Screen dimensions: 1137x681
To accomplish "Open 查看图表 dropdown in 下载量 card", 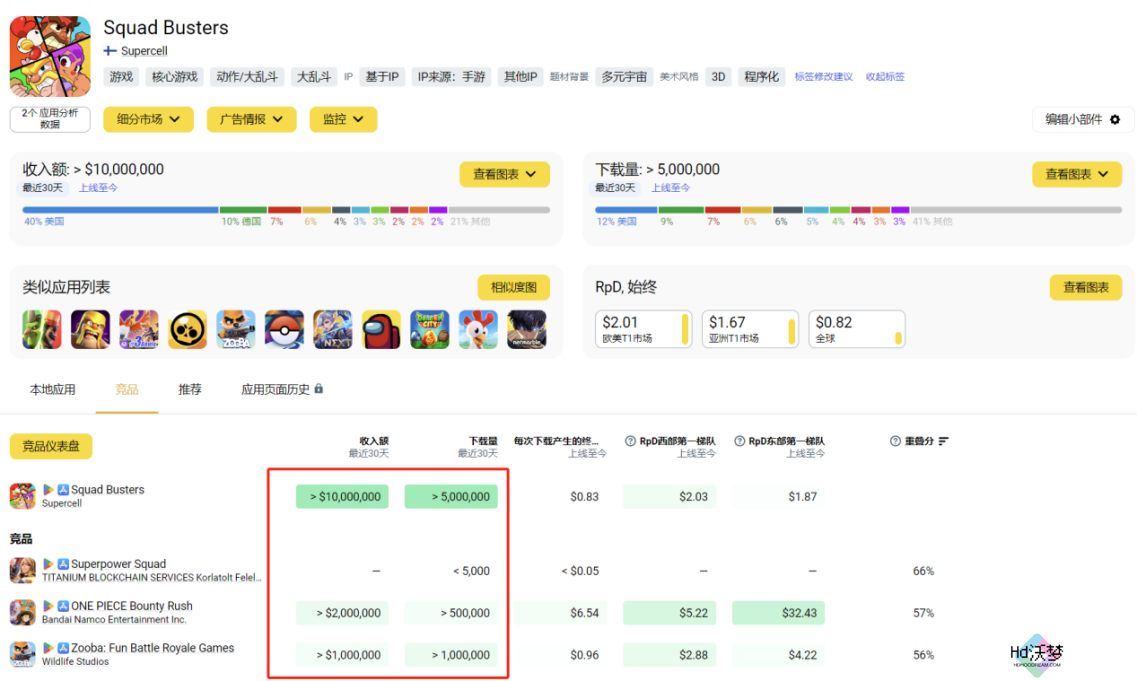I will [x=1077, y=174].
